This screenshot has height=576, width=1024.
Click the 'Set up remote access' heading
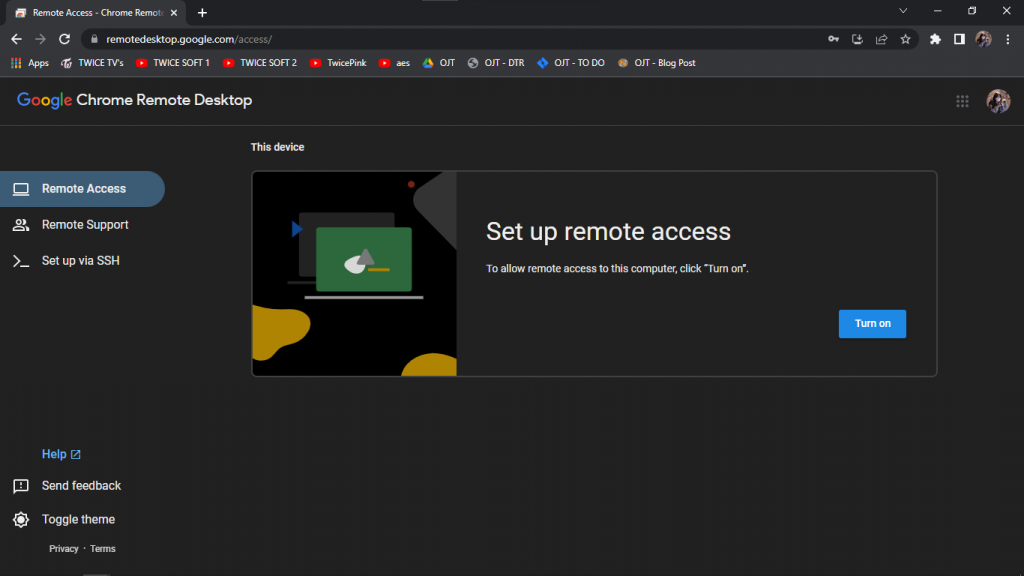608,232
